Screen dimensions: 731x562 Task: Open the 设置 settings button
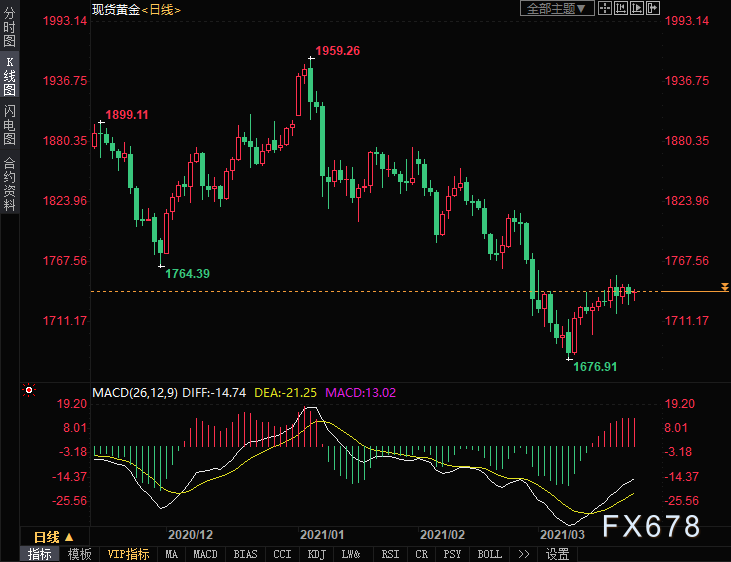pos(558,554)
